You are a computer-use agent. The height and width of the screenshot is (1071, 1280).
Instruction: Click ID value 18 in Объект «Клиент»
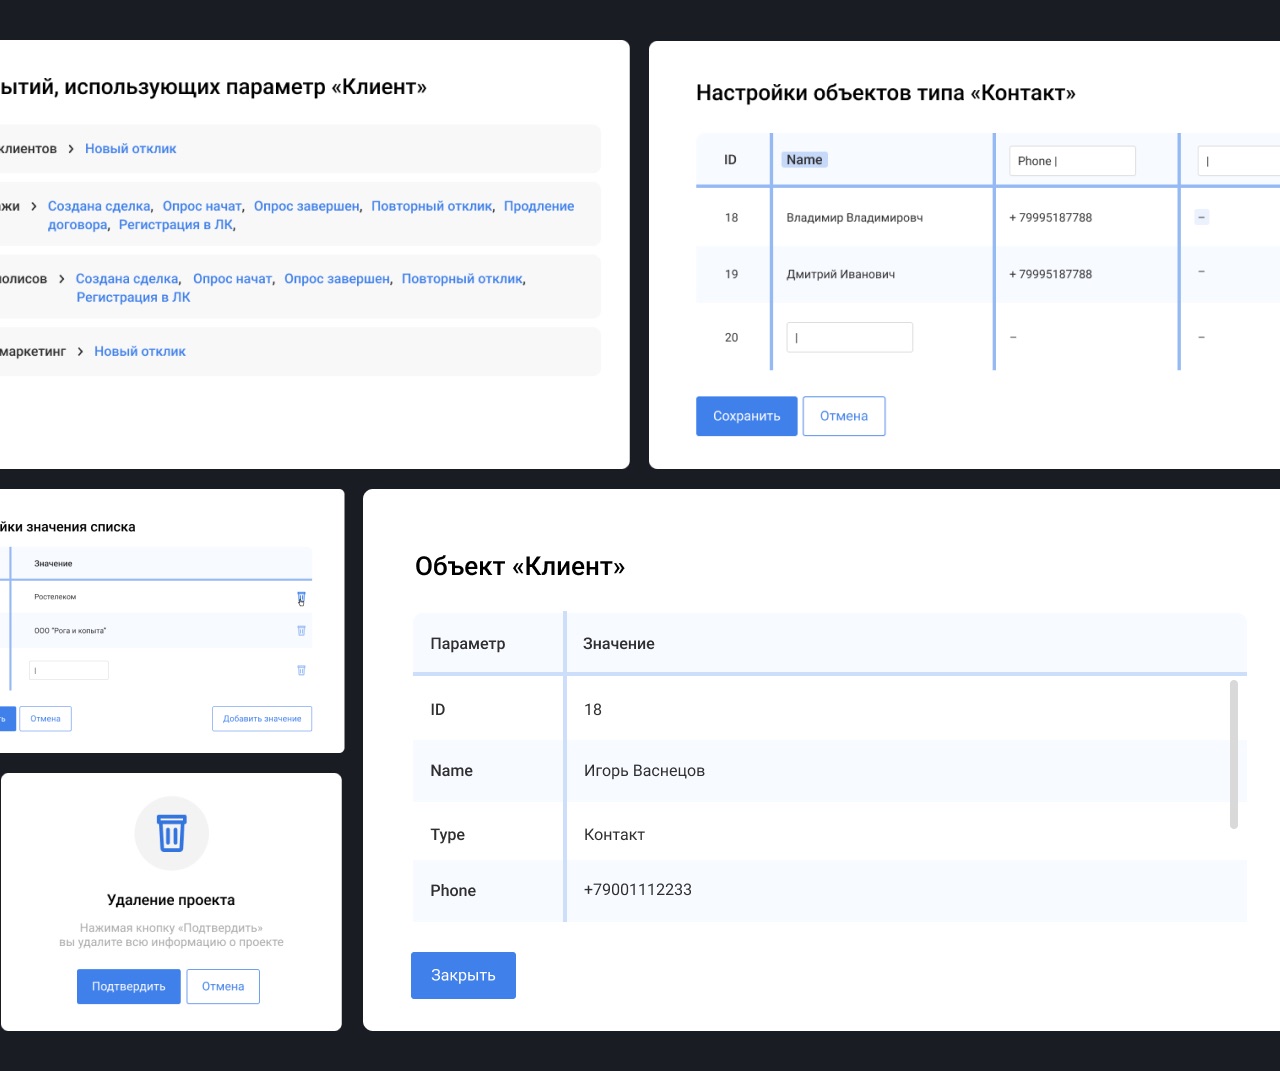coord(593,710)
